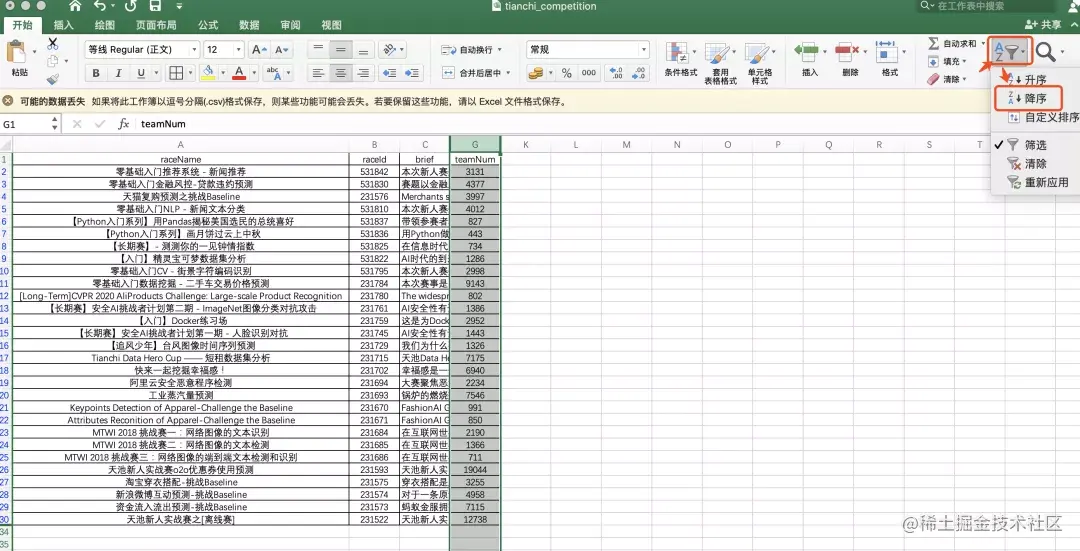
Task: Open the fill color yellow swatch
Action: [x=207, y=73]
